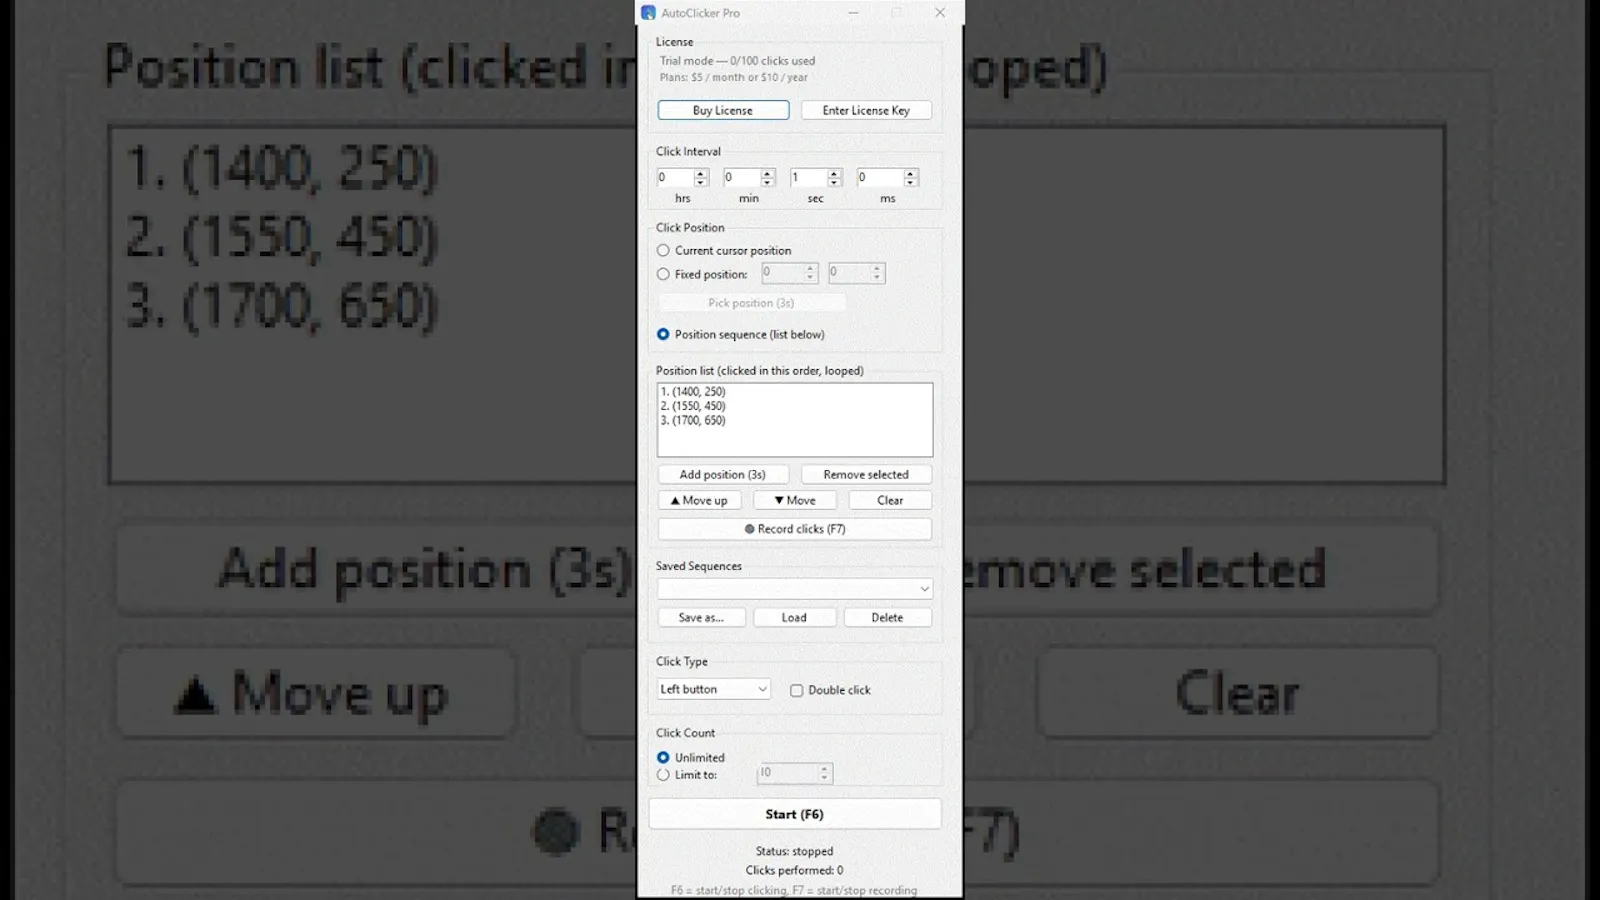
Task: Select the Limit to radio button
Action: pyautogui.click(x=663, y=774)
